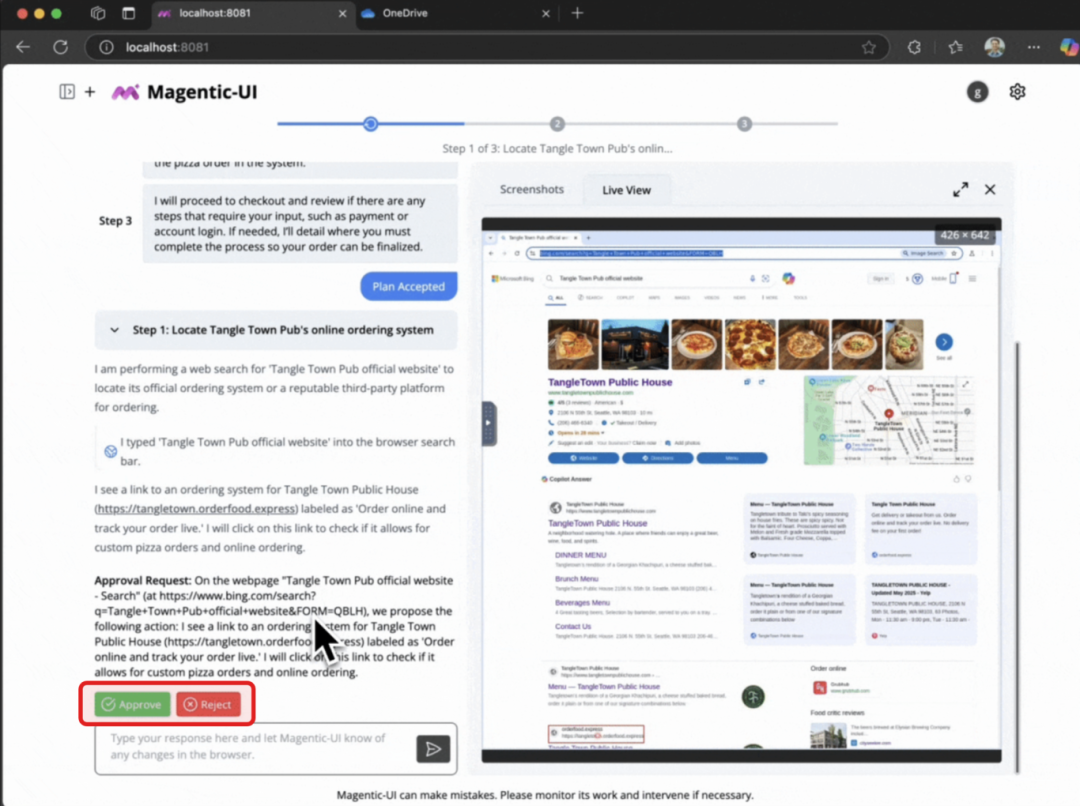This screenshot has height=806, width=1080.
Task: Send the typed response
Action: [433, 749]
